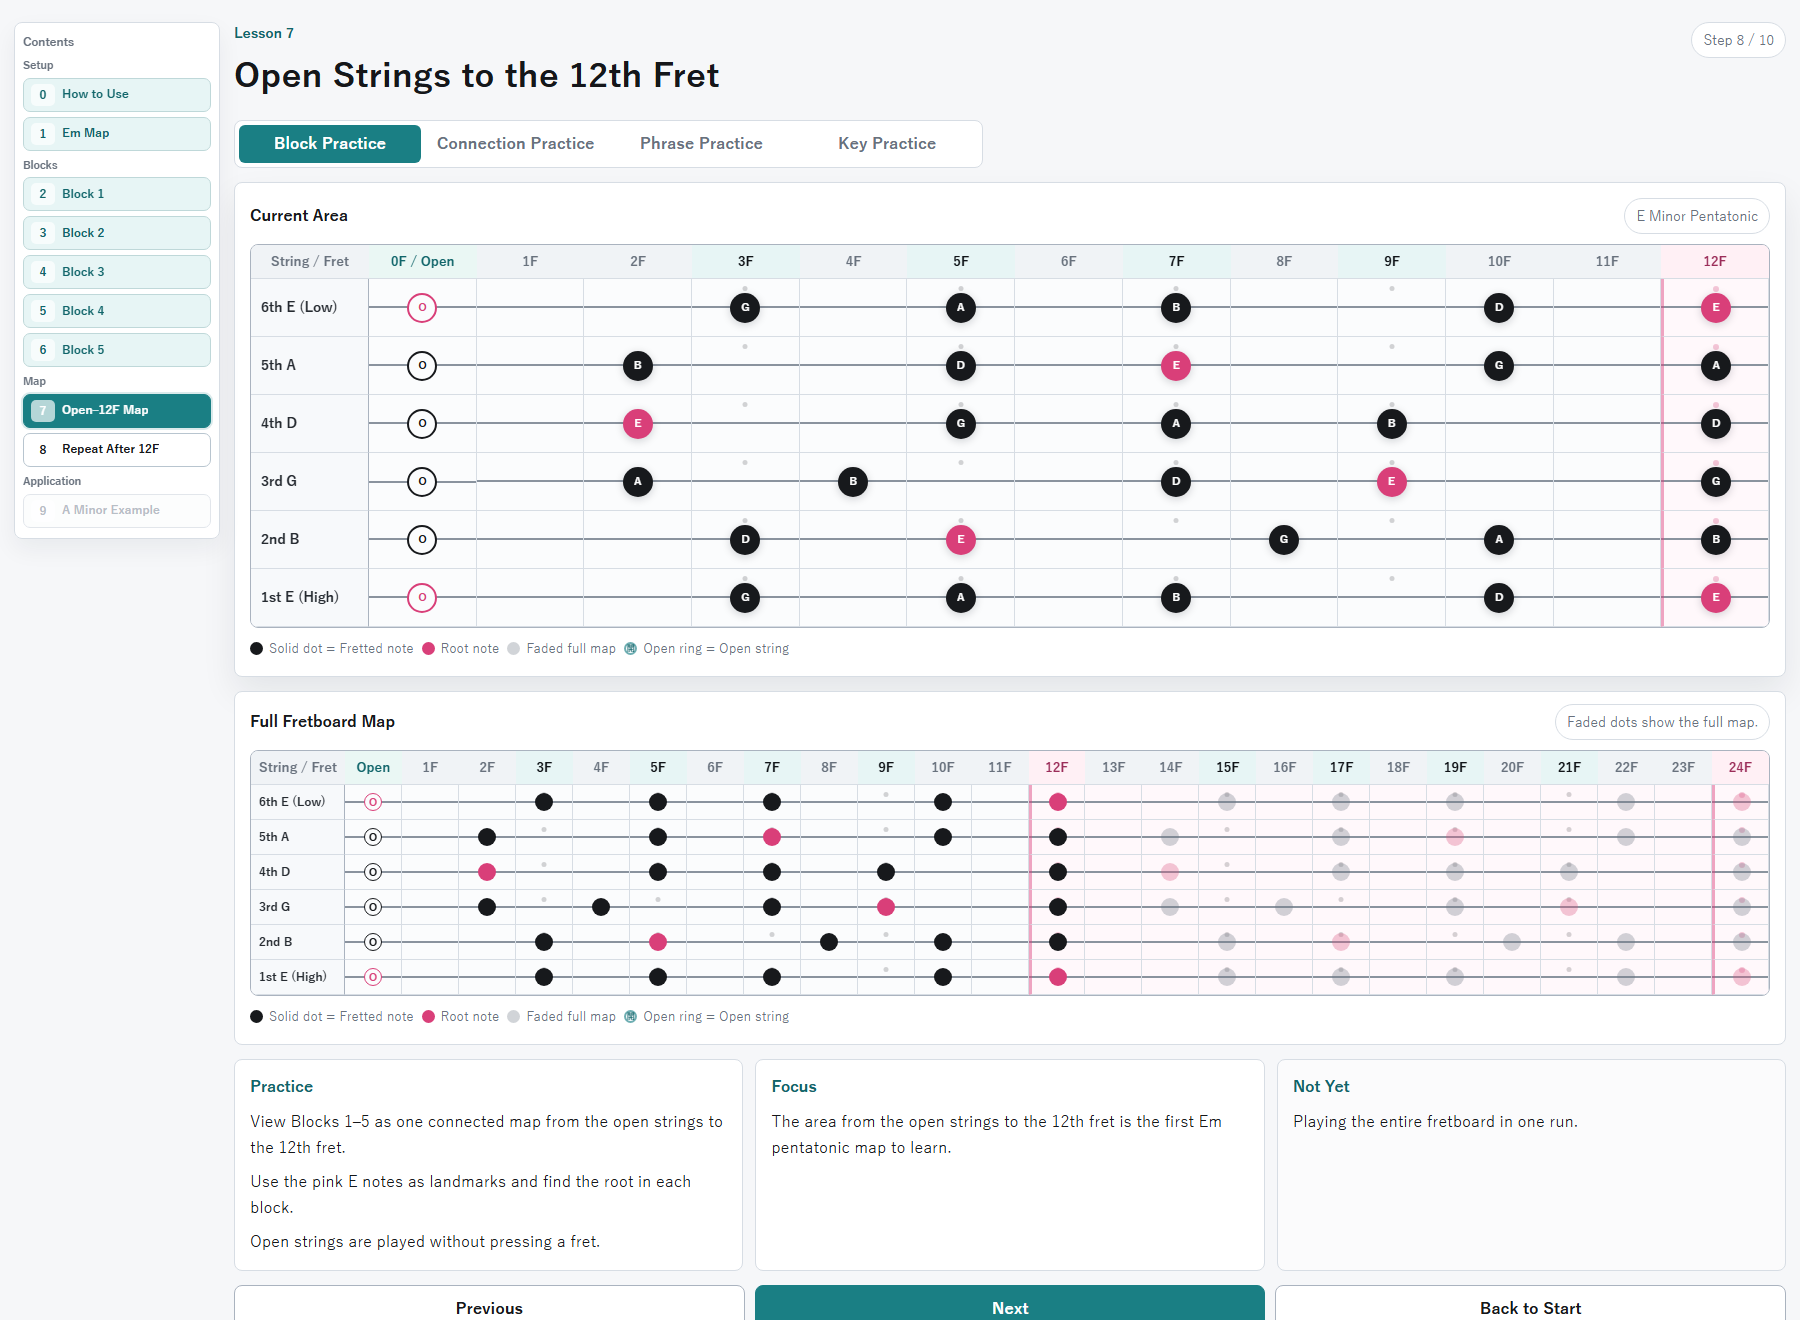Click the pink open ring on 1st E (High) string in Current Area
This screenshot has width=1800, height=1320.
(422, 597)
